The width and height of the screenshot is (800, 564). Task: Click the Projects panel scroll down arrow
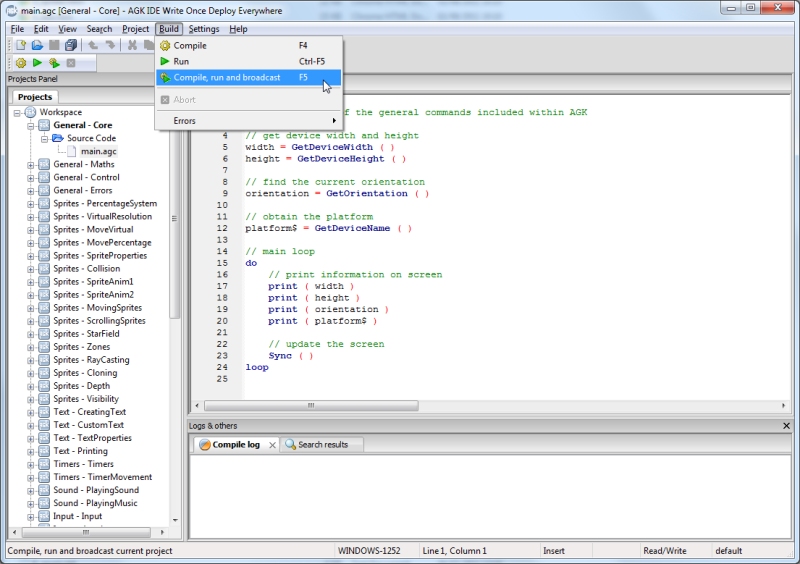tap(175, 520)
